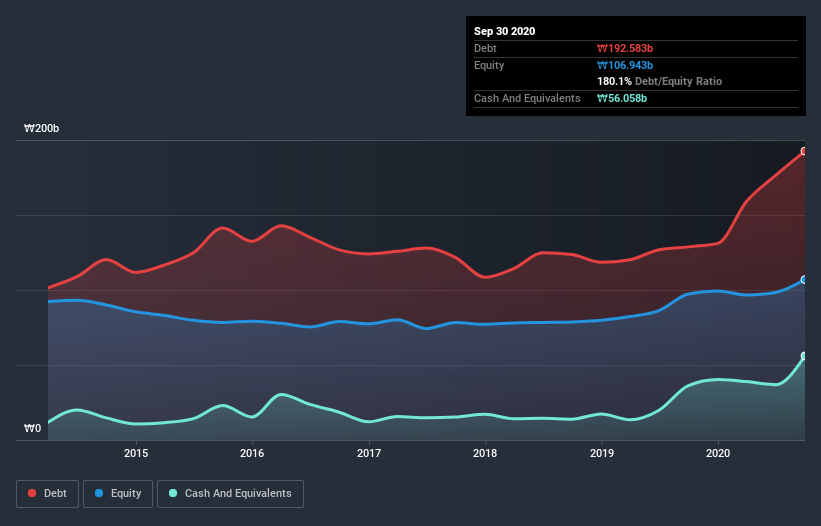Click the ₩56.058b cash value
The width and height of the screenshot is (821, 526).
pos(622,98)
